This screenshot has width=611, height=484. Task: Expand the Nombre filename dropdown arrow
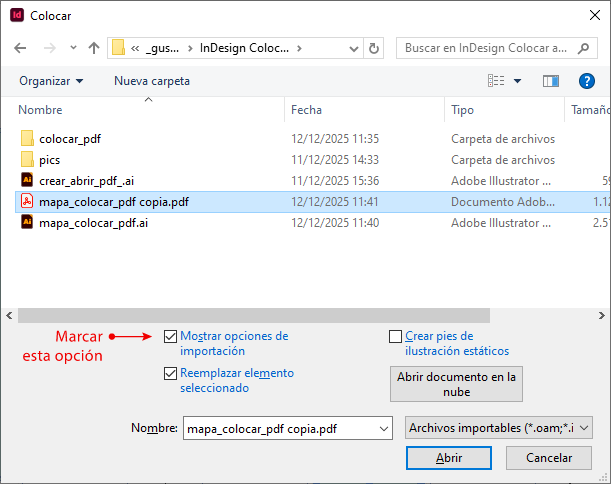tap(384, 429)
